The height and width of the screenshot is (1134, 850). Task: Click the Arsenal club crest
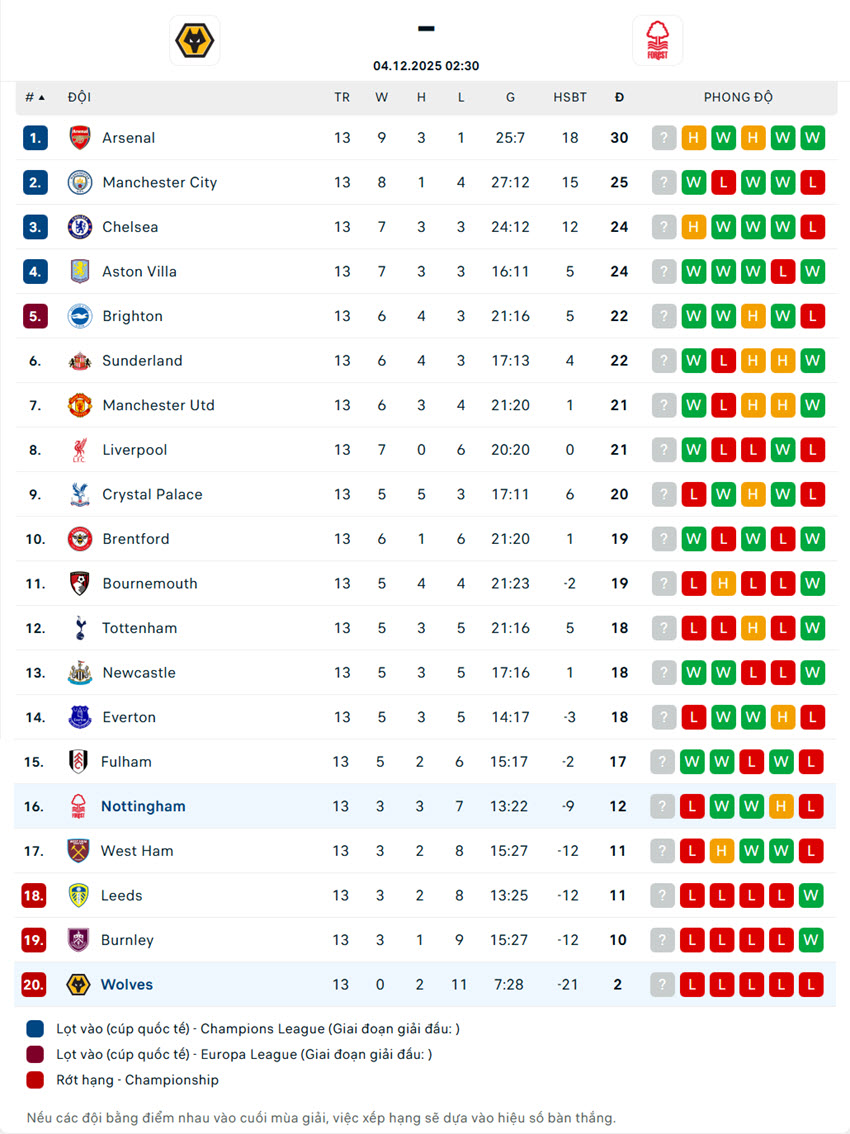coord(80,138)
